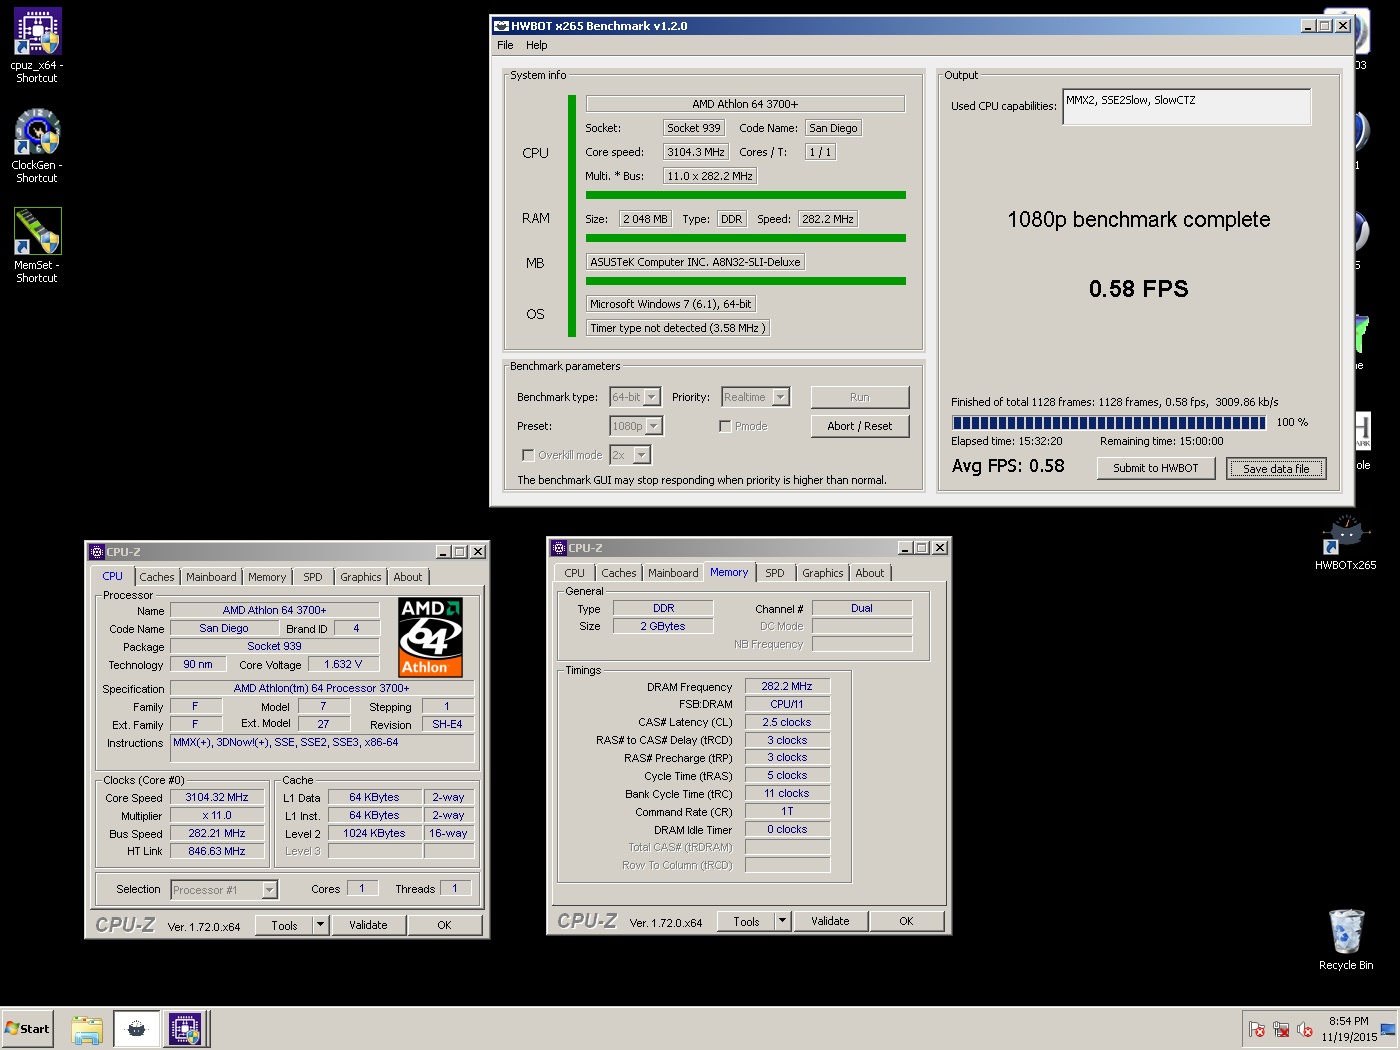Click Validate in Memory CPU-Z window
The width and height of the screenshot is (1400, 1050).
coord(830,921)
